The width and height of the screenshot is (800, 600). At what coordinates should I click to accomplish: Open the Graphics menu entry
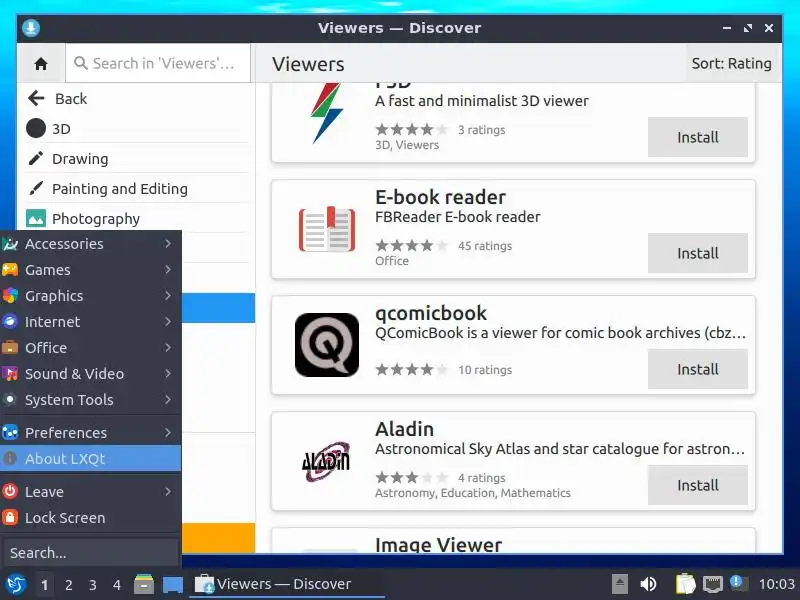pos(90,296)
